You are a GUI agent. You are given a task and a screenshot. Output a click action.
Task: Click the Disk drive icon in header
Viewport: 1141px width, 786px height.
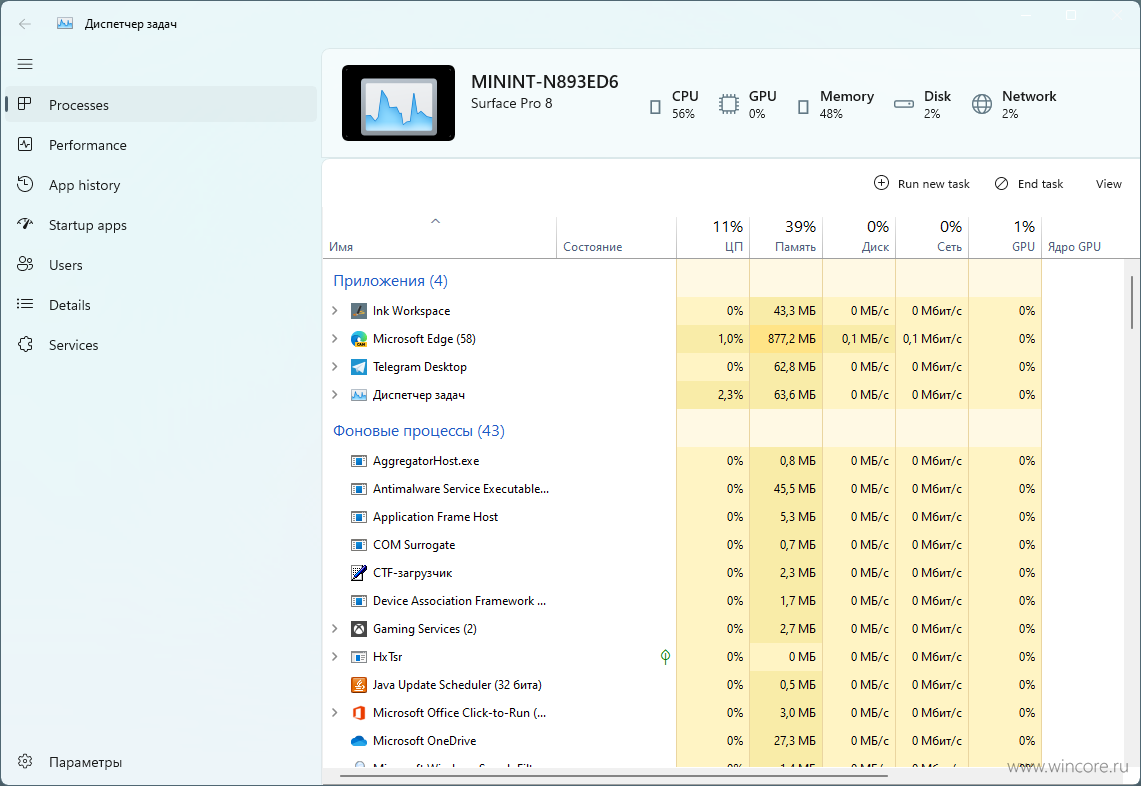click(x=904, y=104)
